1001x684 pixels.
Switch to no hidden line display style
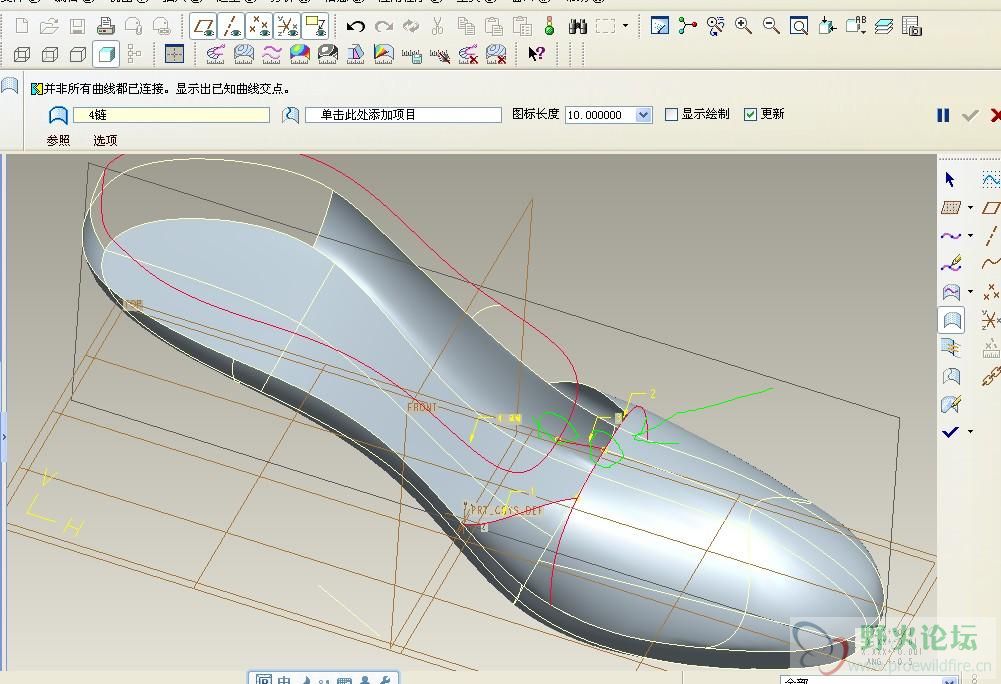pyautogui.click(x=78, y=54)
